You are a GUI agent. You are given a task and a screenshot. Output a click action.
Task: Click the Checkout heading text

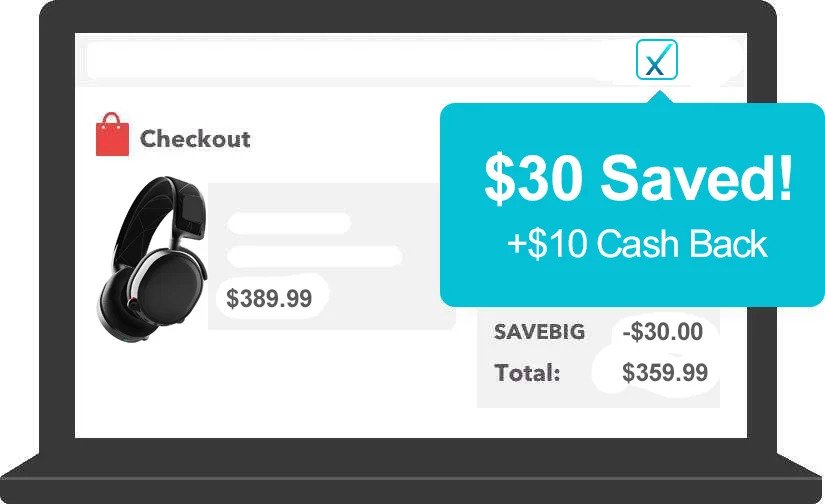(x=195, y=138)
